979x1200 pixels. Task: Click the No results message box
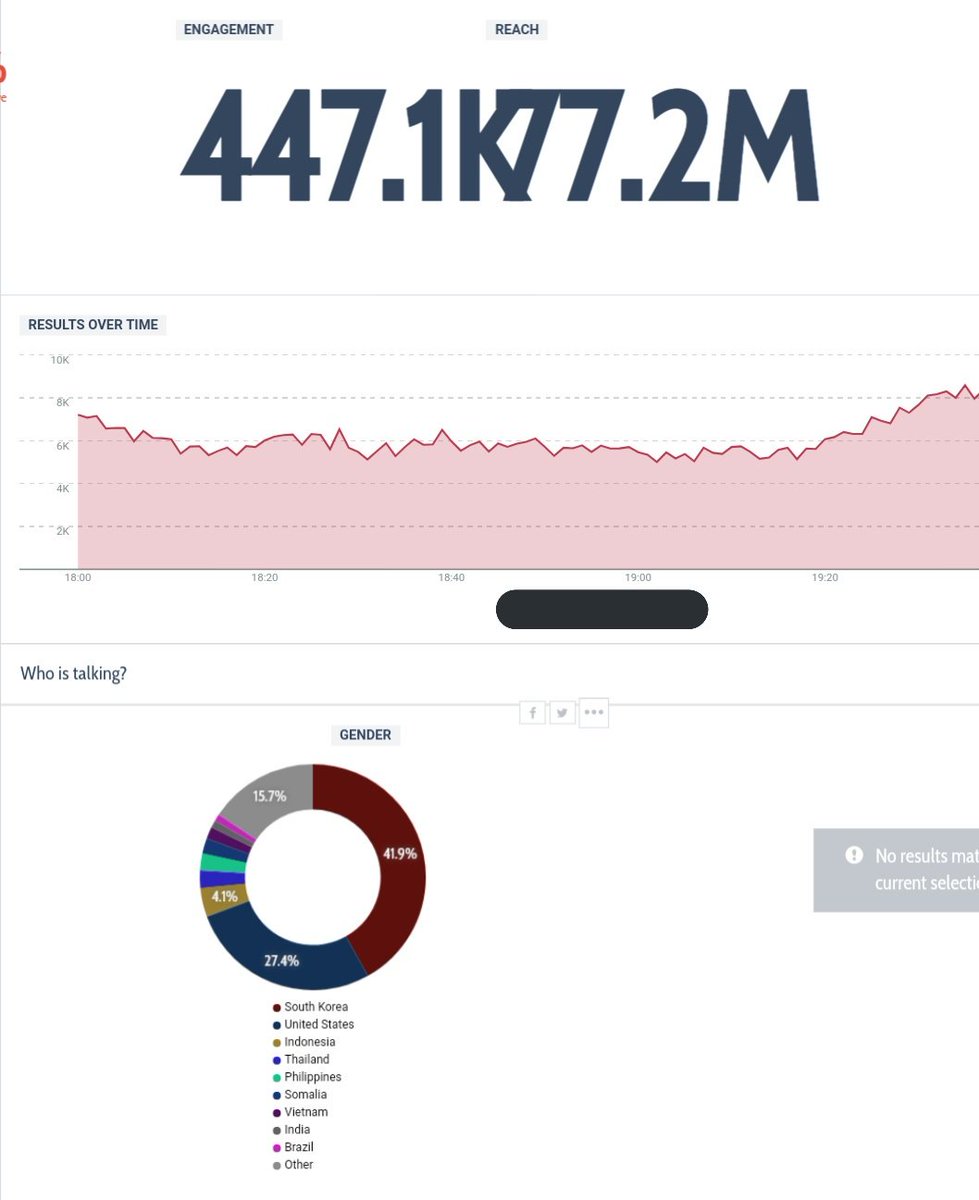(896, 870)
